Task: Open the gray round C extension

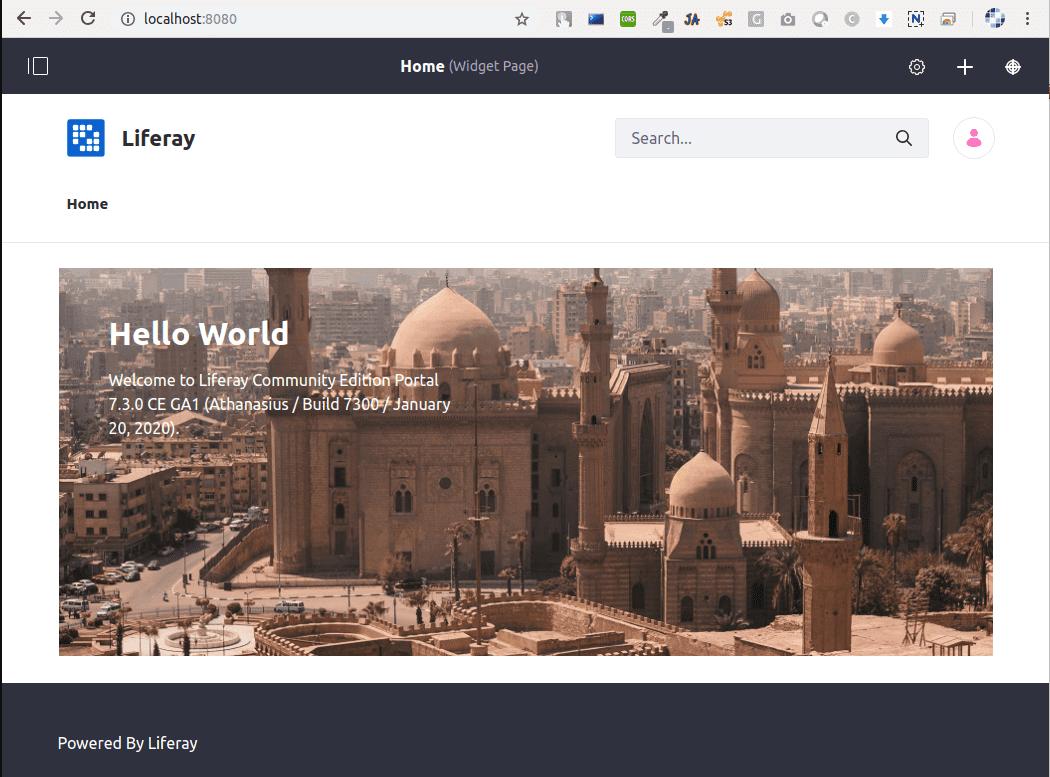Action: click(x=852, y=19)
